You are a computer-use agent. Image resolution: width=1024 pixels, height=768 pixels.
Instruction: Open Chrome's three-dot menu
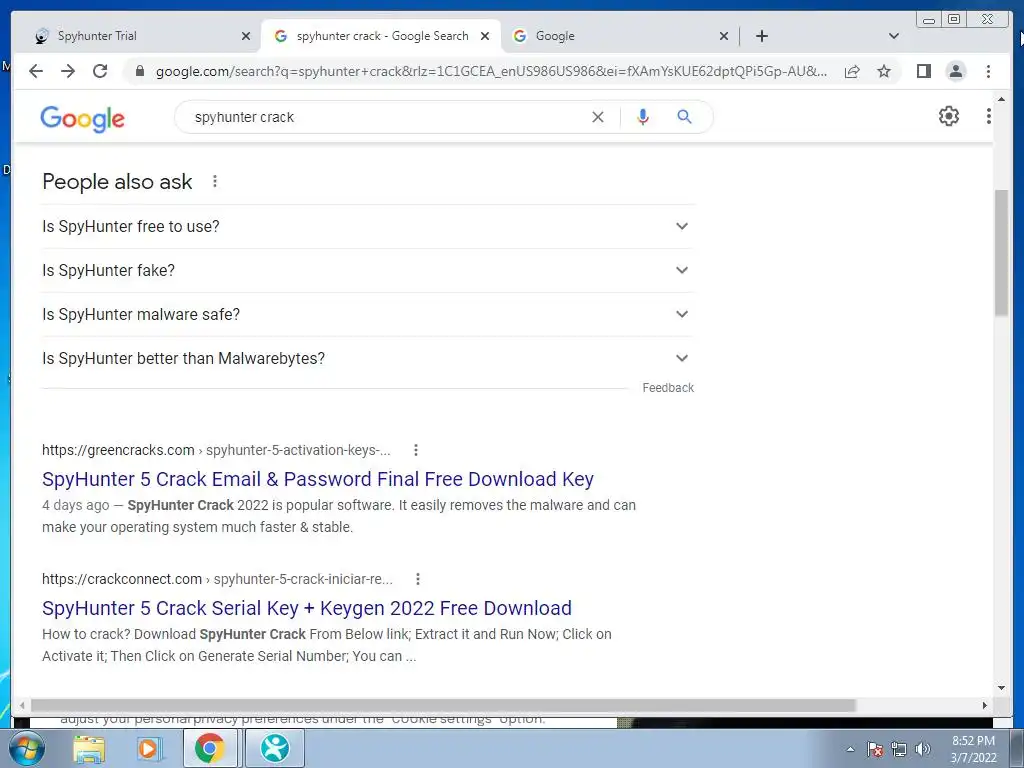point(988,71)
